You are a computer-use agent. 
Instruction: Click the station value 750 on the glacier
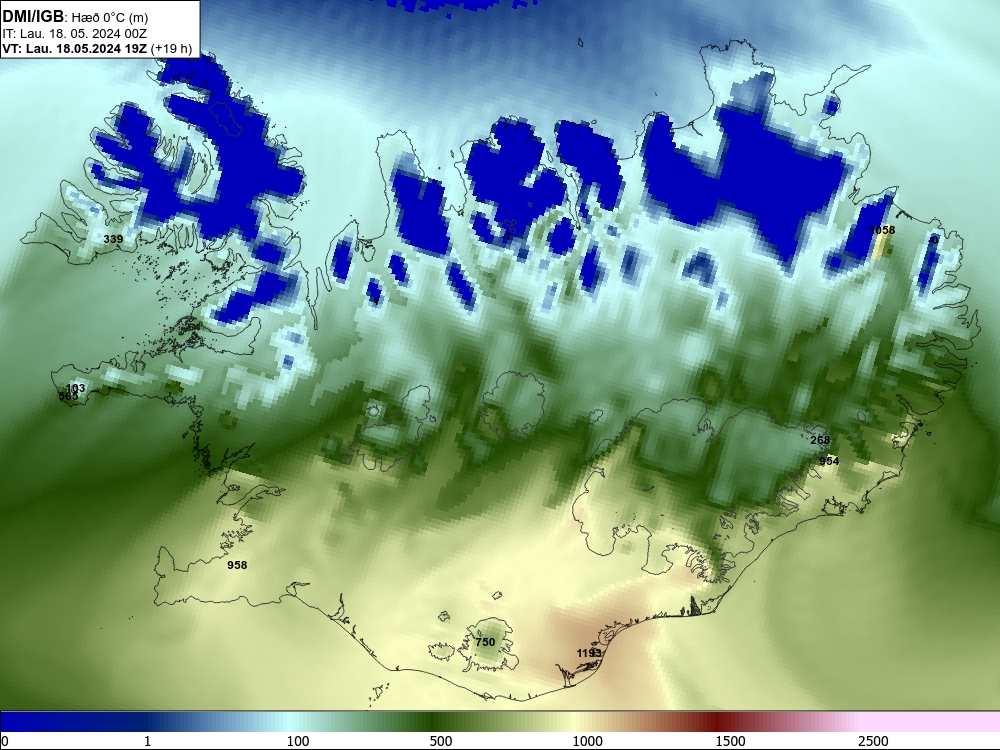coord(485,642)
